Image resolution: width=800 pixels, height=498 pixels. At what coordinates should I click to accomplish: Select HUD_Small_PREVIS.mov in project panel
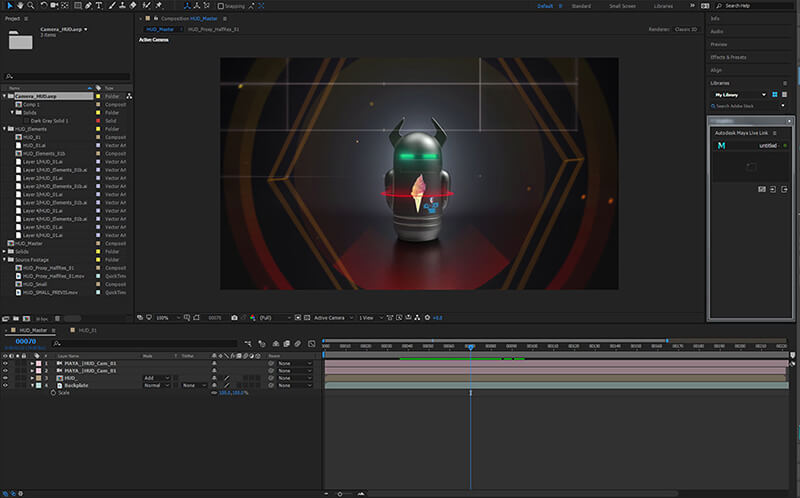click(x=50, y=292)
